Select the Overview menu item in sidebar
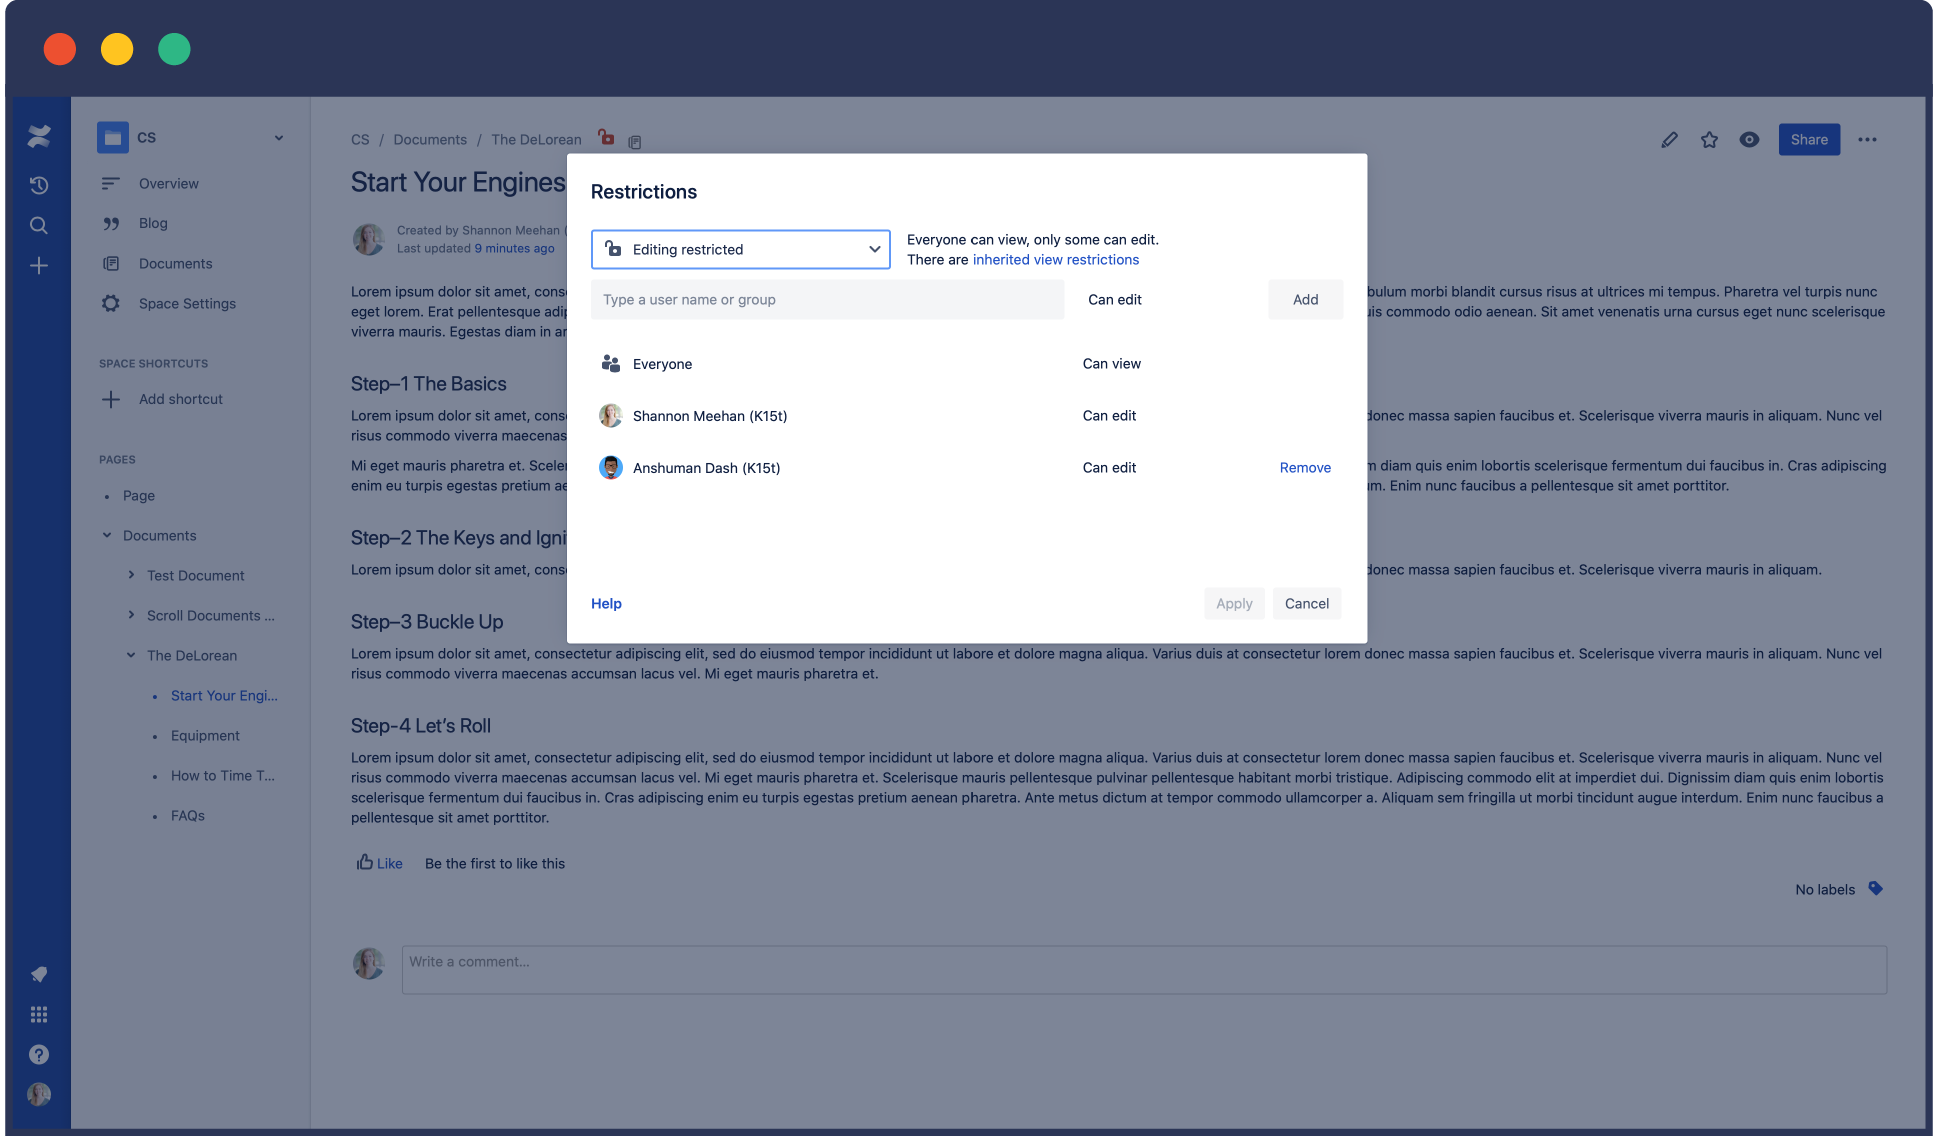The width and height of the screenshot is (1937, 1136). click(169, 183)
